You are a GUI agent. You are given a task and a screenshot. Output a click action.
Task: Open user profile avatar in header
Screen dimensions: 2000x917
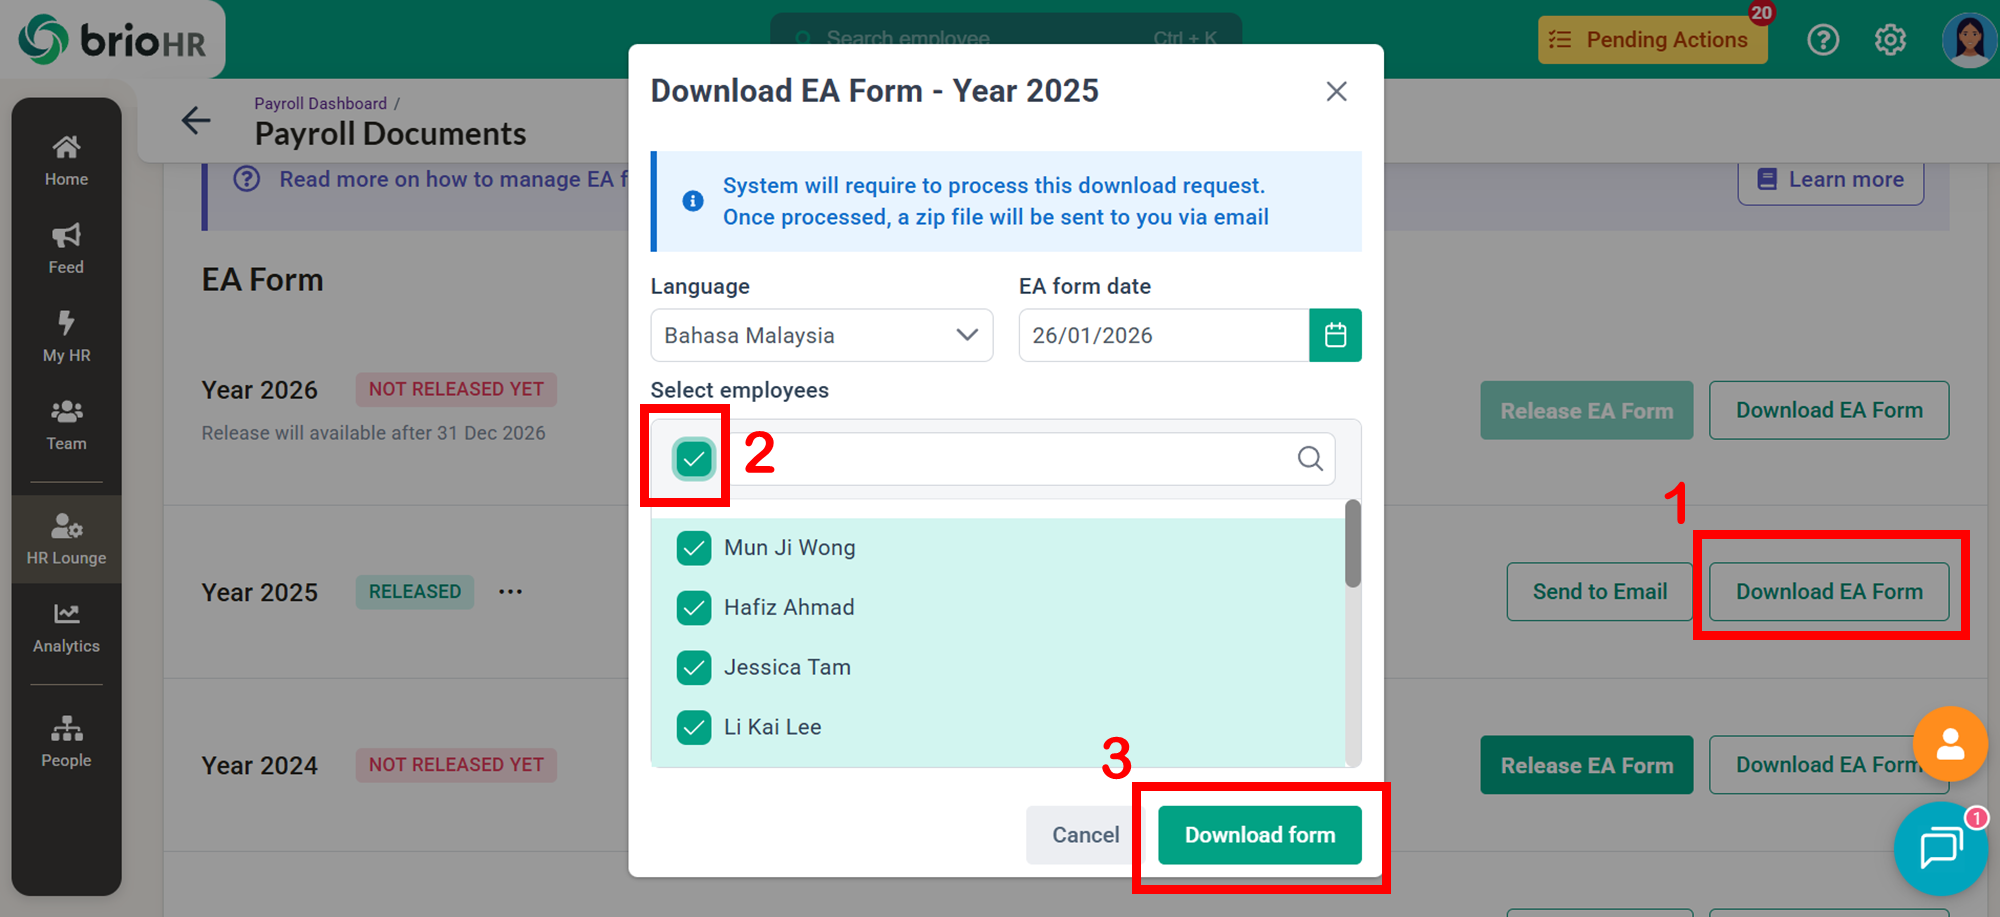(1967, 40)
